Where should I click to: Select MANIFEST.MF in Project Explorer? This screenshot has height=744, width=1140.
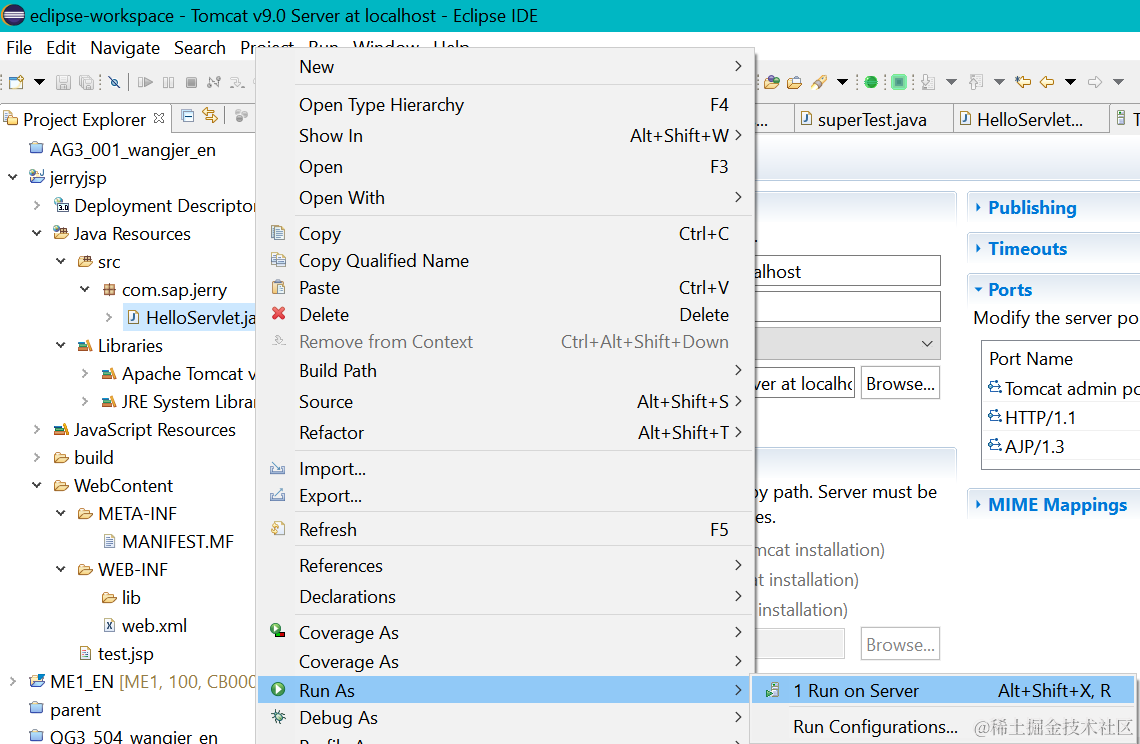[x=168, y=542]
